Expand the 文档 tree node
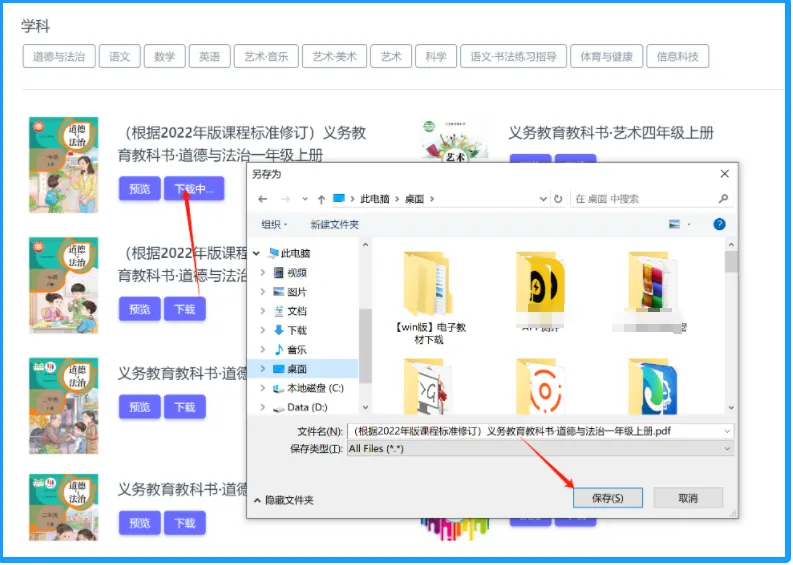This screenshot has width=793, height=565. coord(262,311)
